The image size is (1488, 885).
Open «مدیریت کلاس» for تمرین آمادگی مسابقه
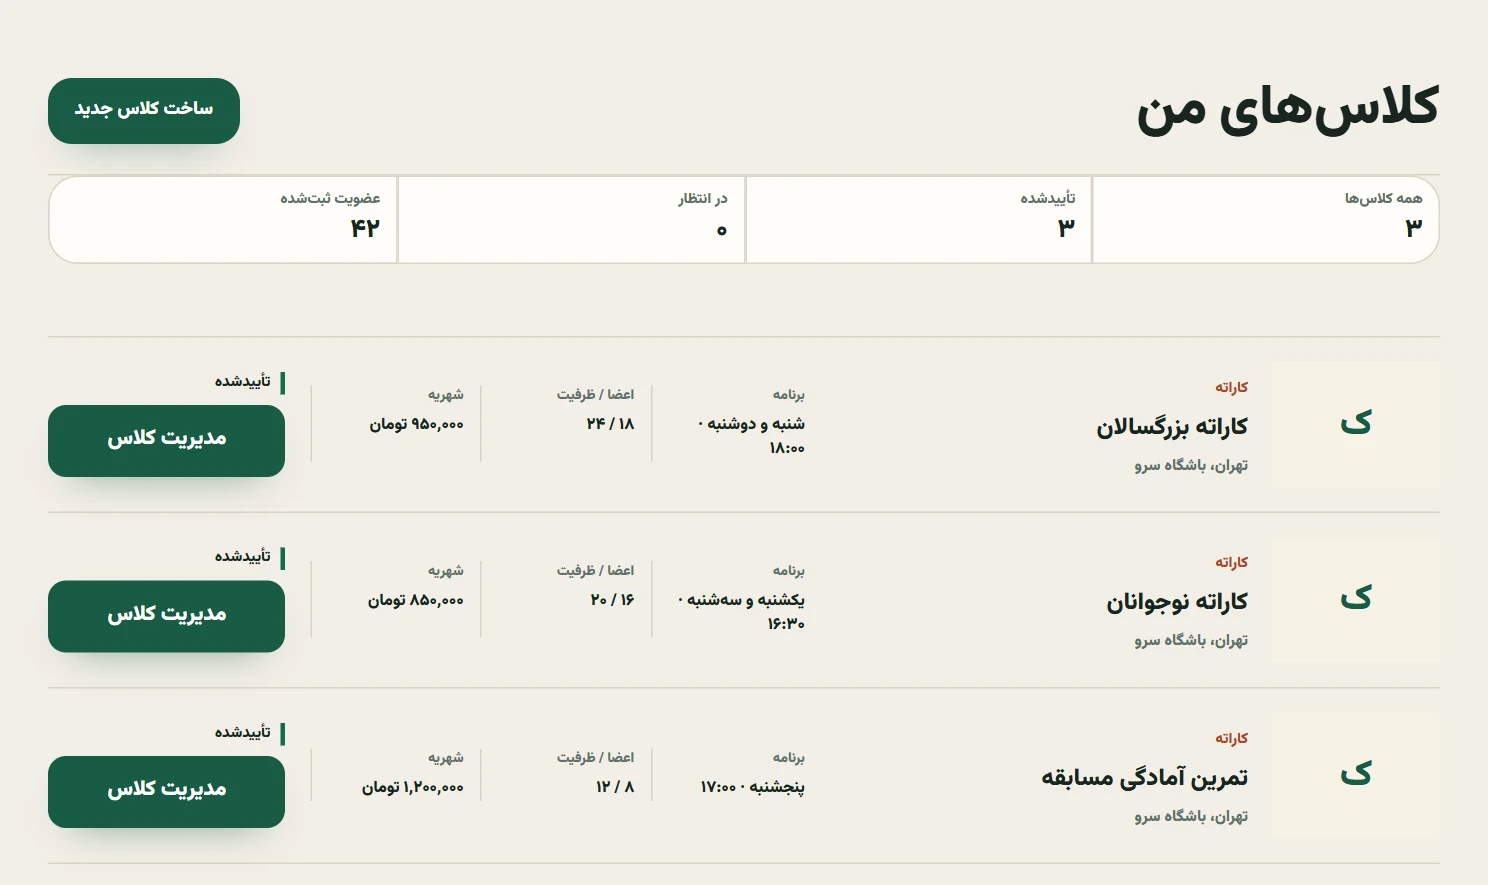coord(166,792)
